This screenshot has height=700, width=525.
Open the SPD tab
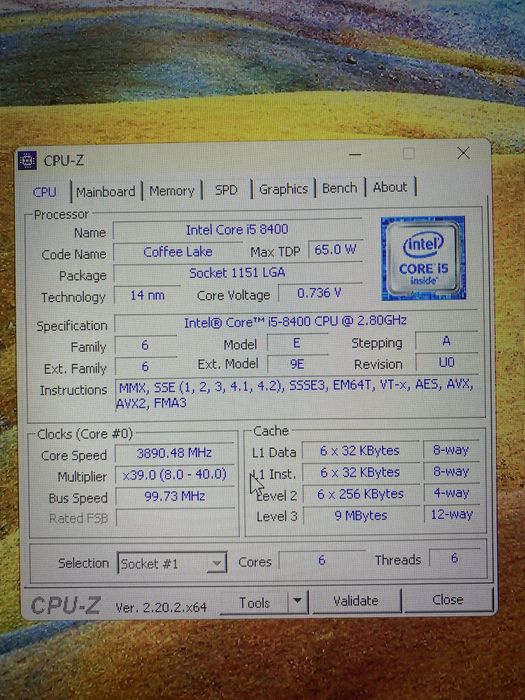[x=226, y=190]
